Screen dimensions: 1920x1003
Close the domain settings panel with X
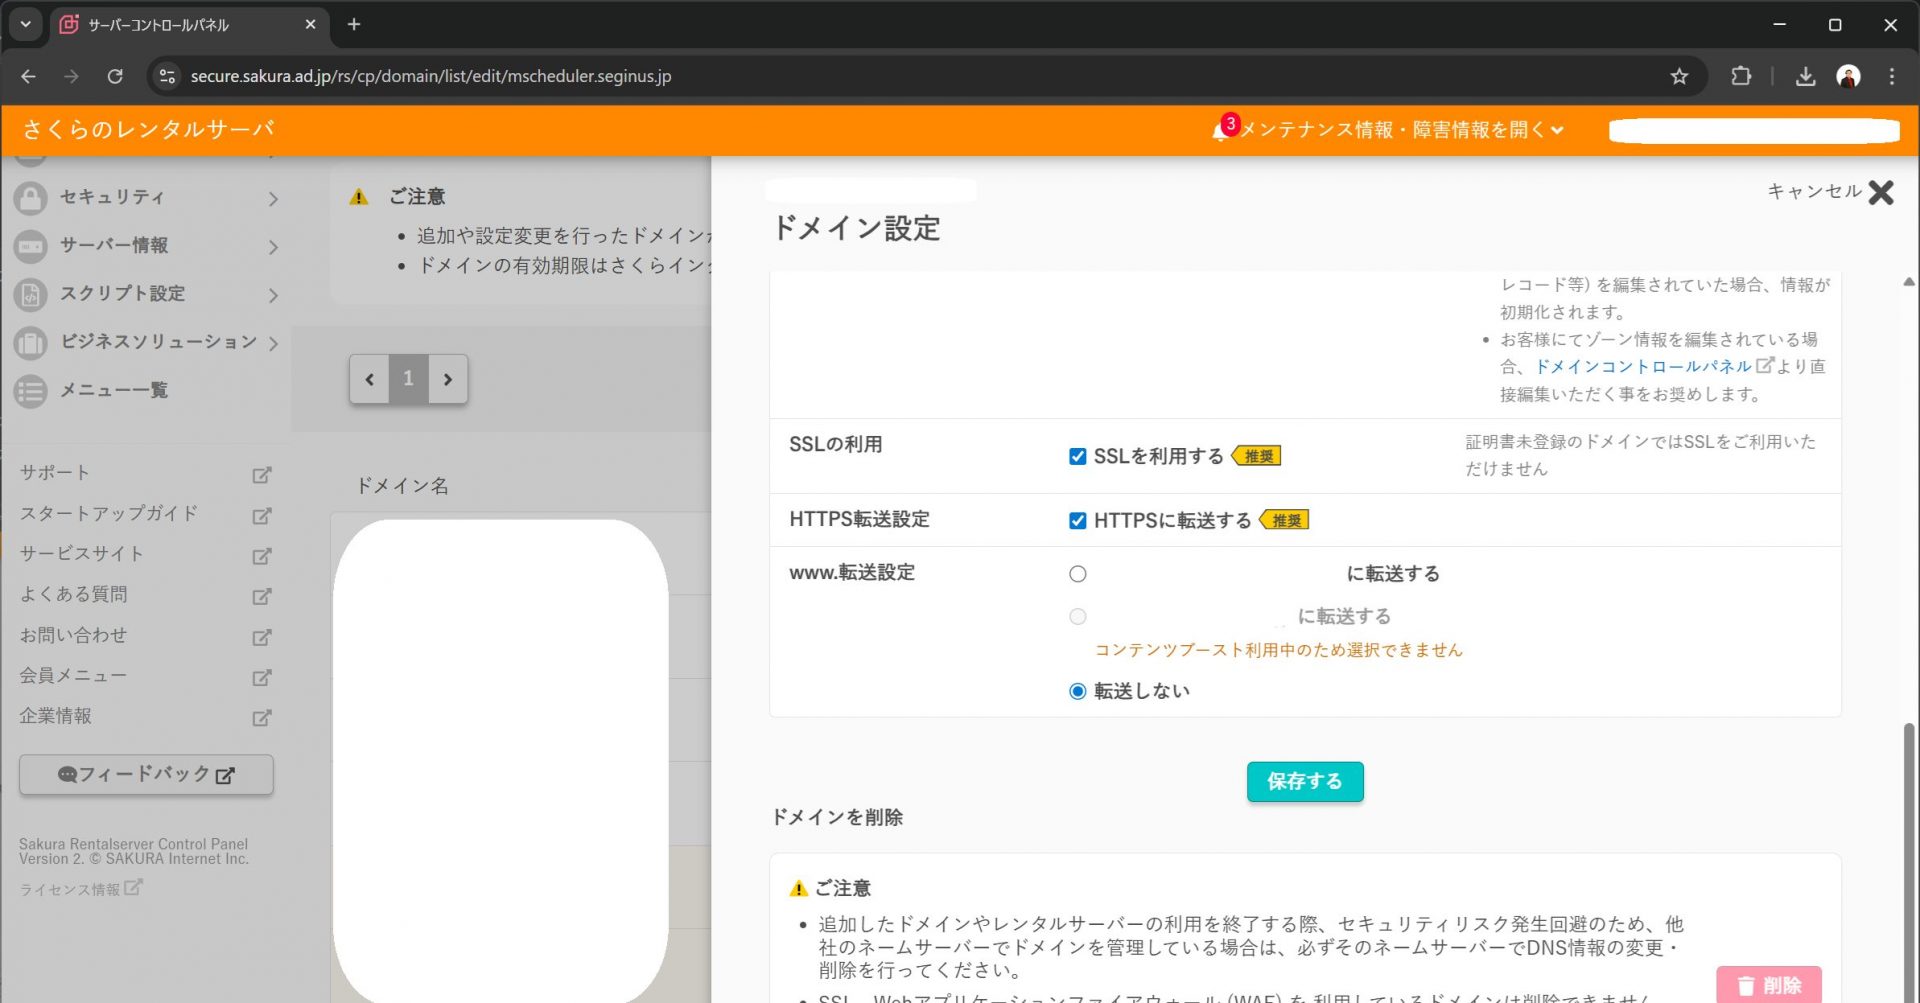click(1880, 192)
